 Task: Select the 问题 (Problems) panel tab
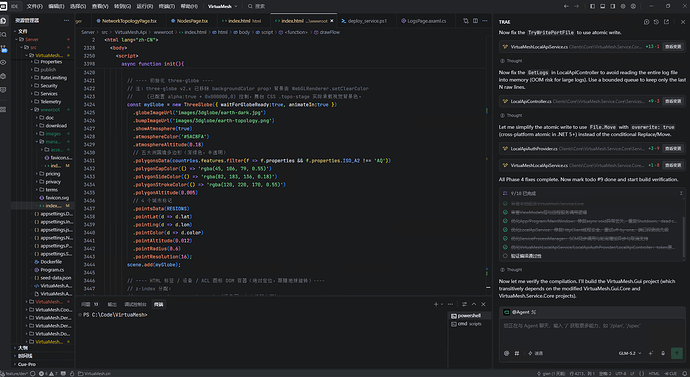(90, 304)
